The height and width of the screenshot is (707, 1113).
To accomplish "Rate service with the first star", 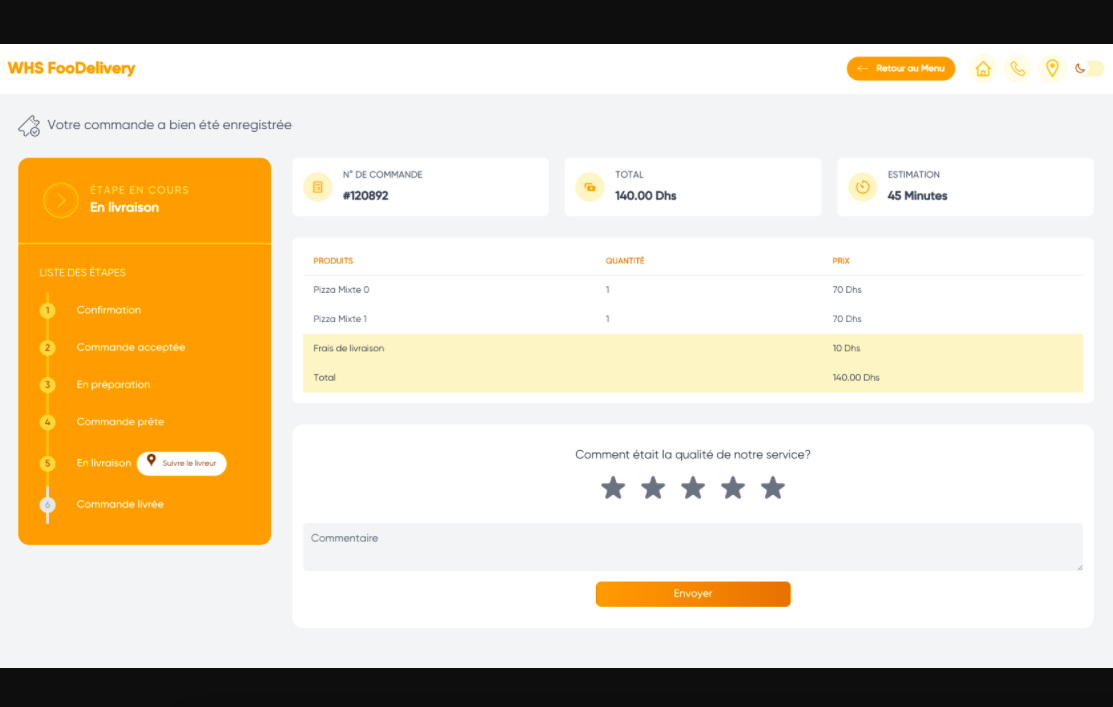I will pos(613,488).
